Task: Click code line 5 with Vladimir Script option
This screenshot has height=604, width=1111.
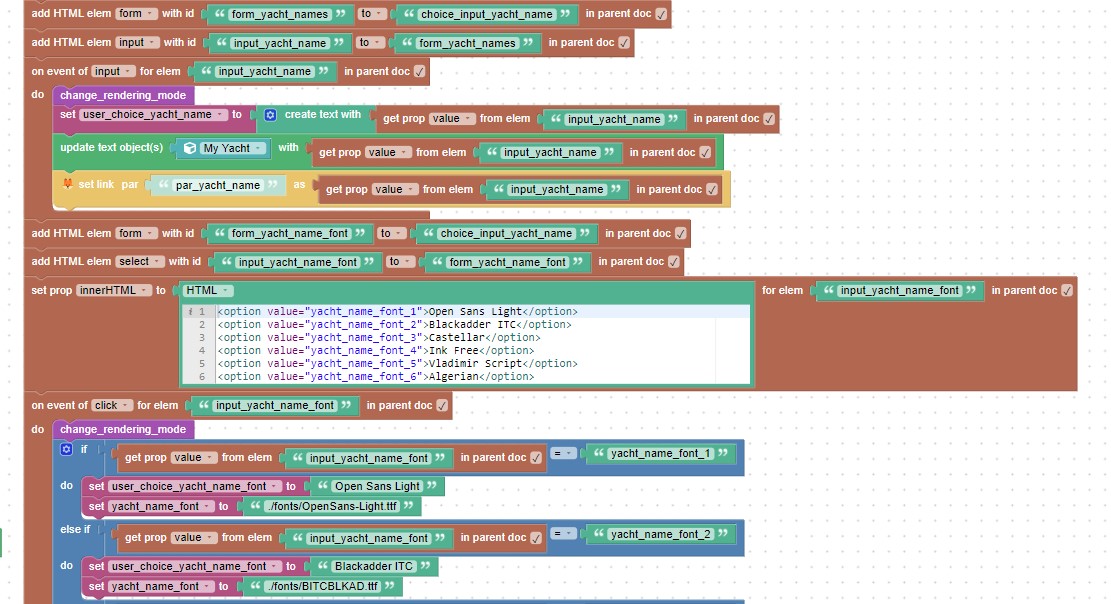Action: tap(397, 364)
